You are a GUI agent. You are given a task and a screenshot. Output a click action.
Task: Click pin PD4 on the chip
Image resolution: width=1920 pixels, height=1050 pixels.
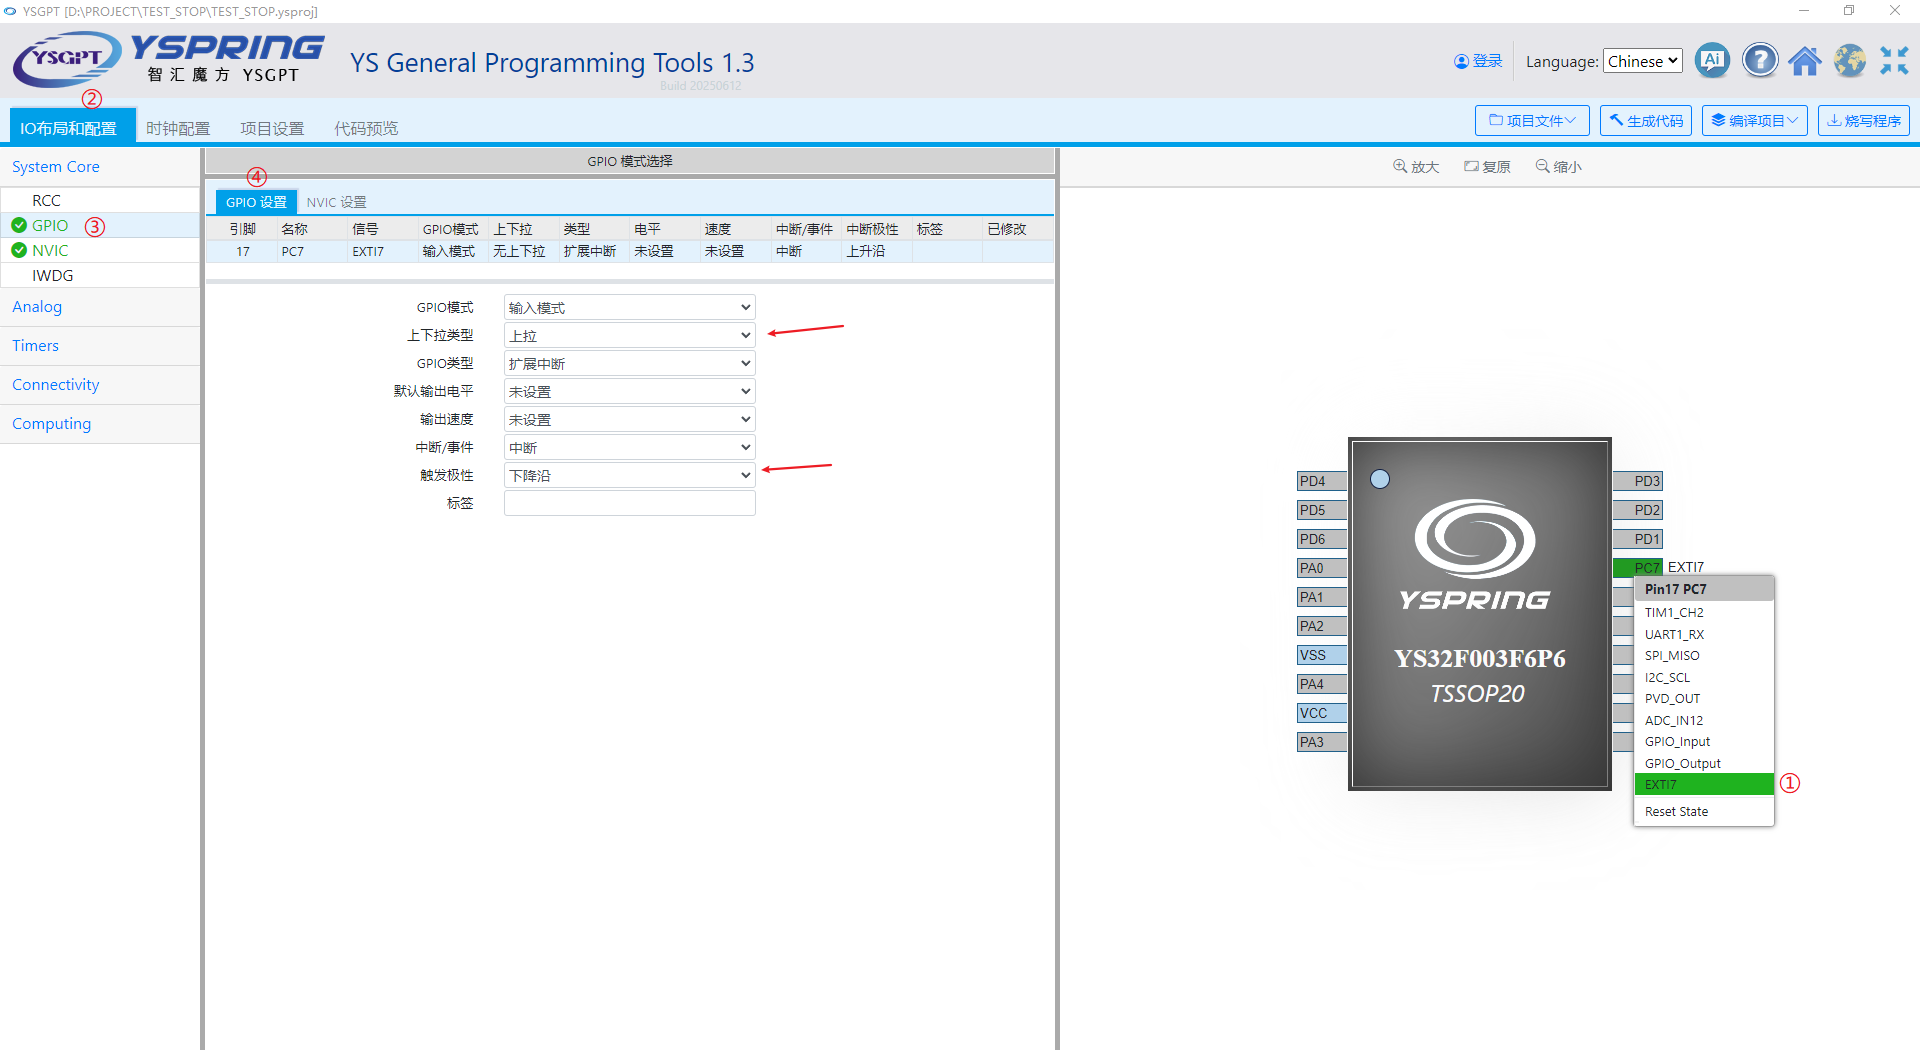tap(1321, 481)
